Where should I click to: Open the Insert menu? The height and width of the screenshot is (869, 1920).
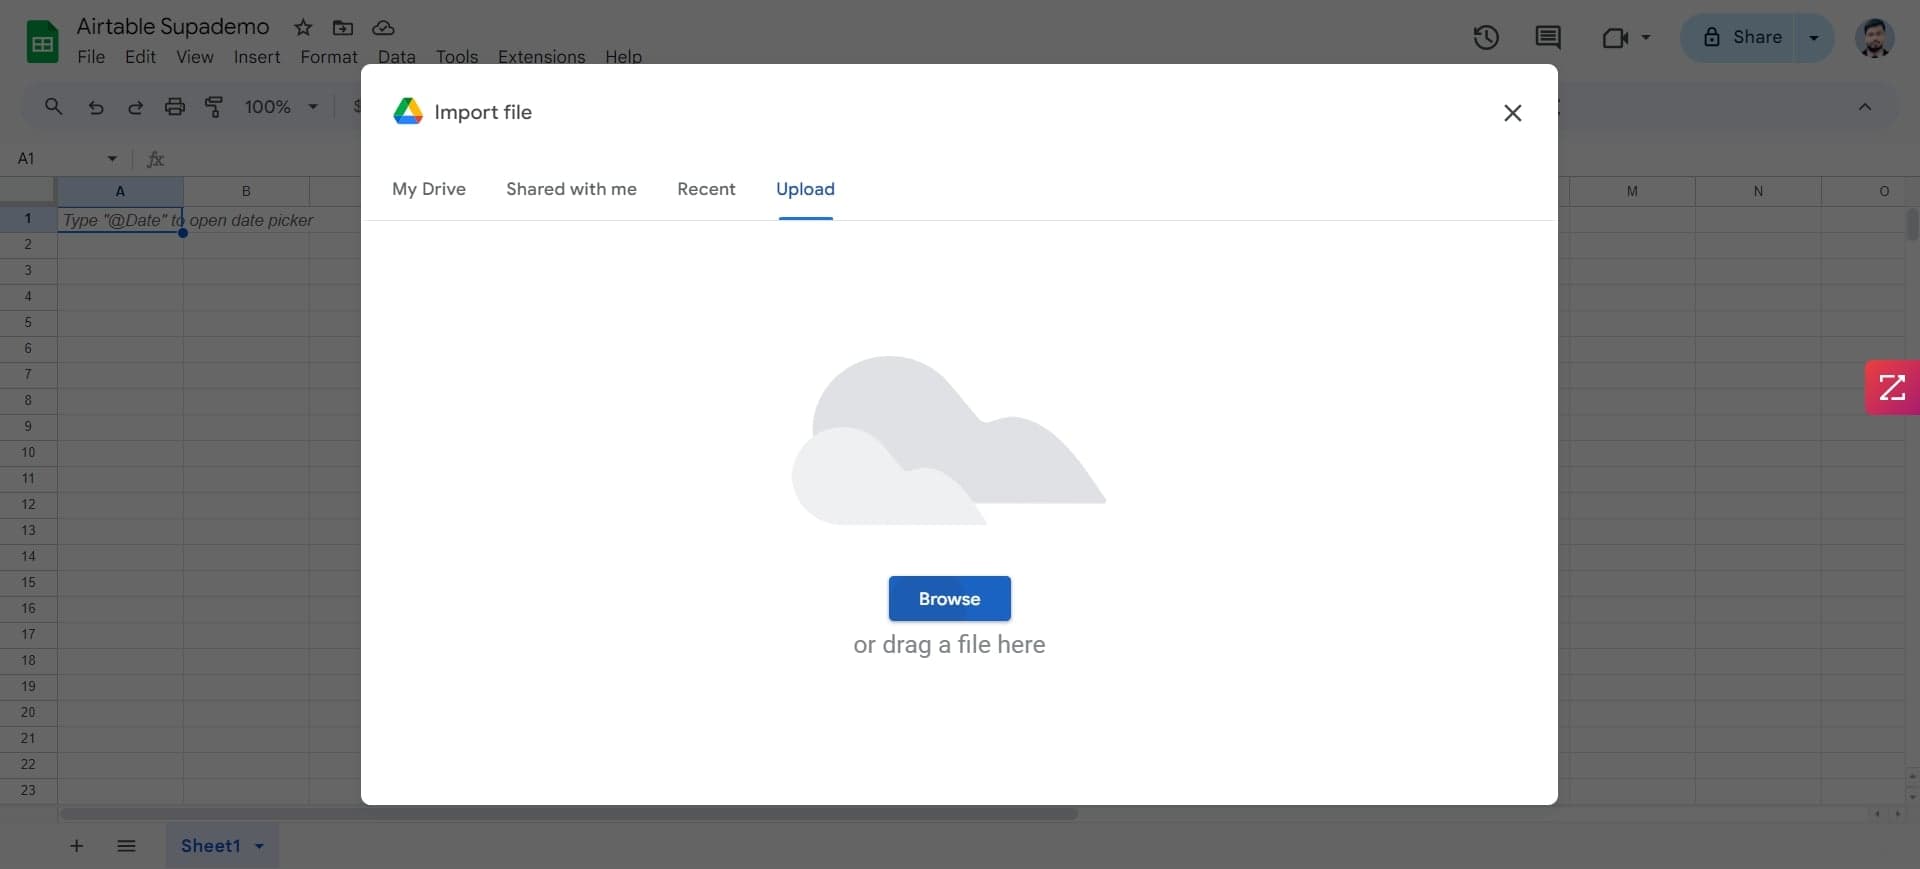pyautogui.click(x=257, y=57)
